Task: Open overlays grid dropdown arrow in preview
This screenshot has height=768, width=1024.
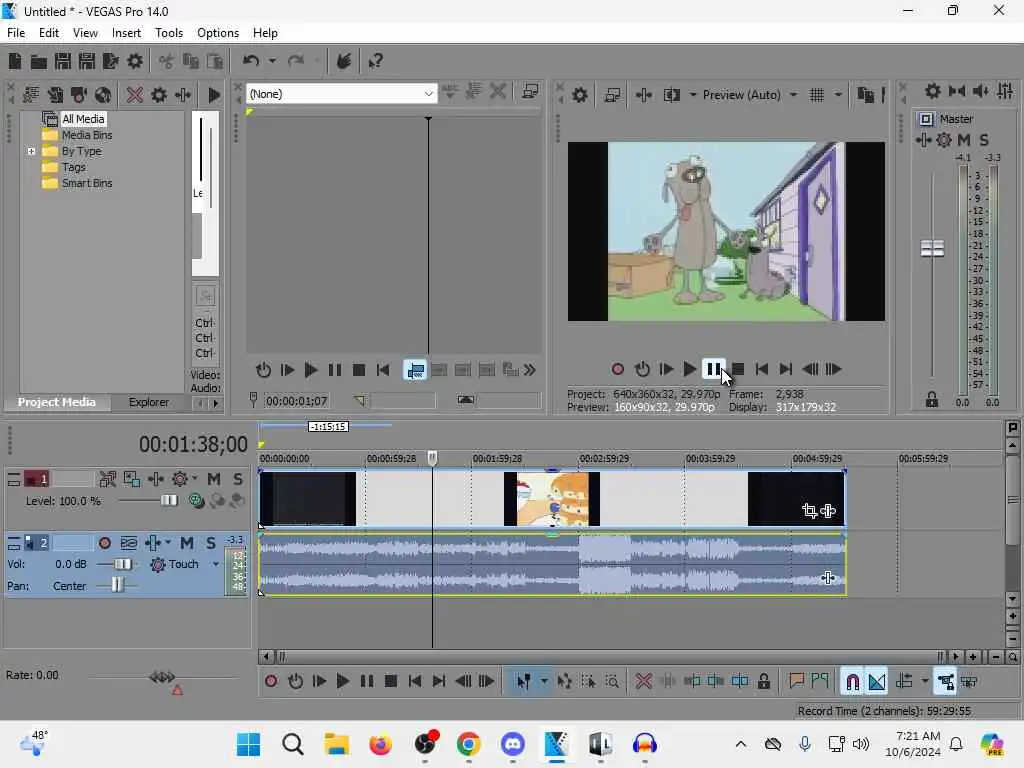Action: coord(838,95)
